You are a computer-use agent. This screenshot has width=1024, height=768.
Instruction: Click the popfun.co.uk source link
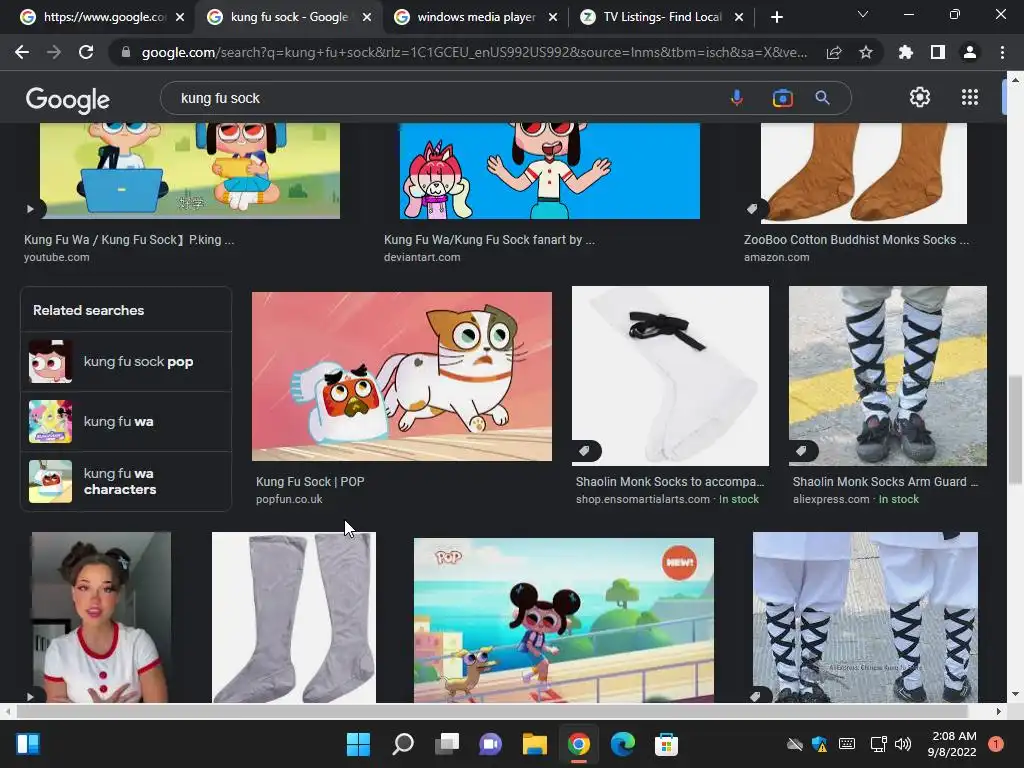click(289, 499)
